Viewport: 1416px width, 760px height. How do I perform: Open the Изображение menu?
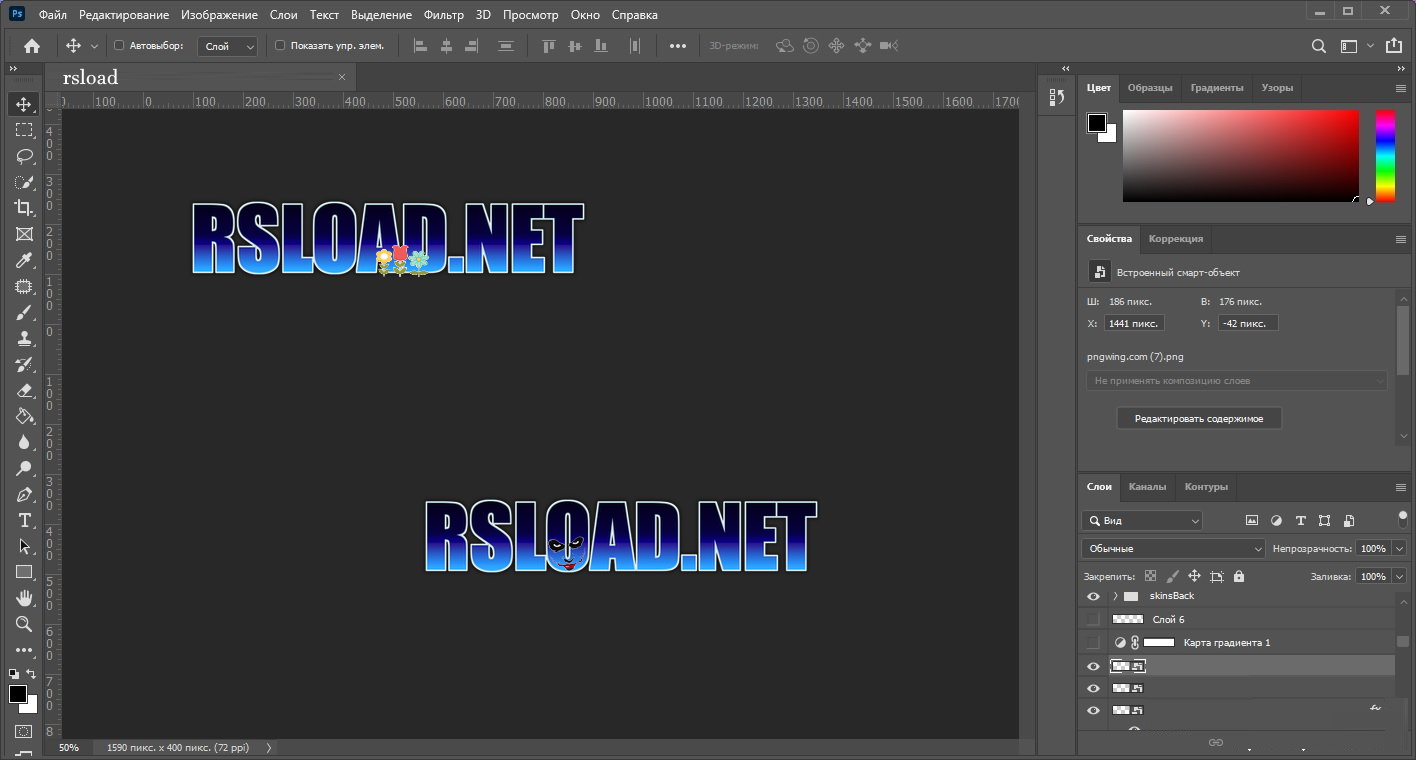coord(219,15)
